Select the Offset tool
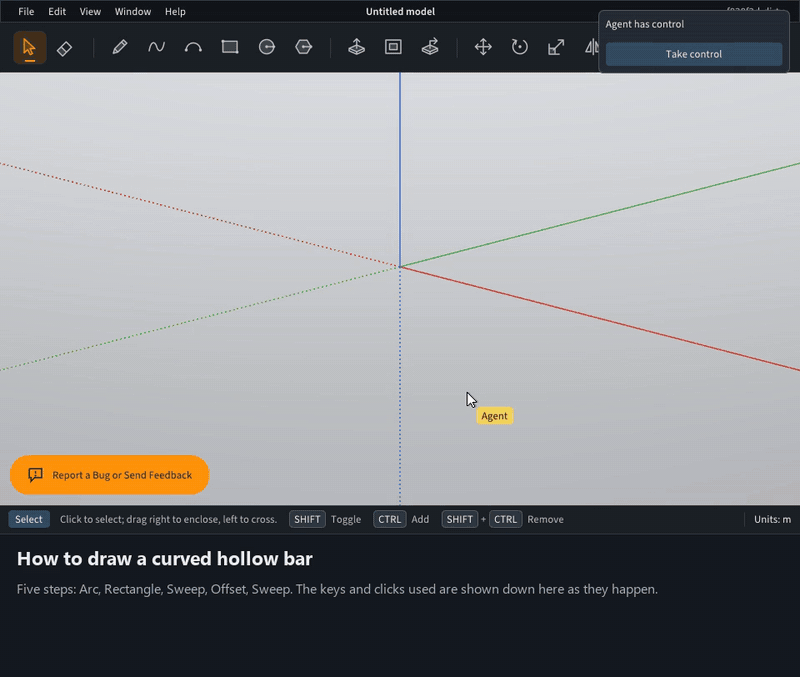Screen dimensions: 800x677 (x=393, y=47)
